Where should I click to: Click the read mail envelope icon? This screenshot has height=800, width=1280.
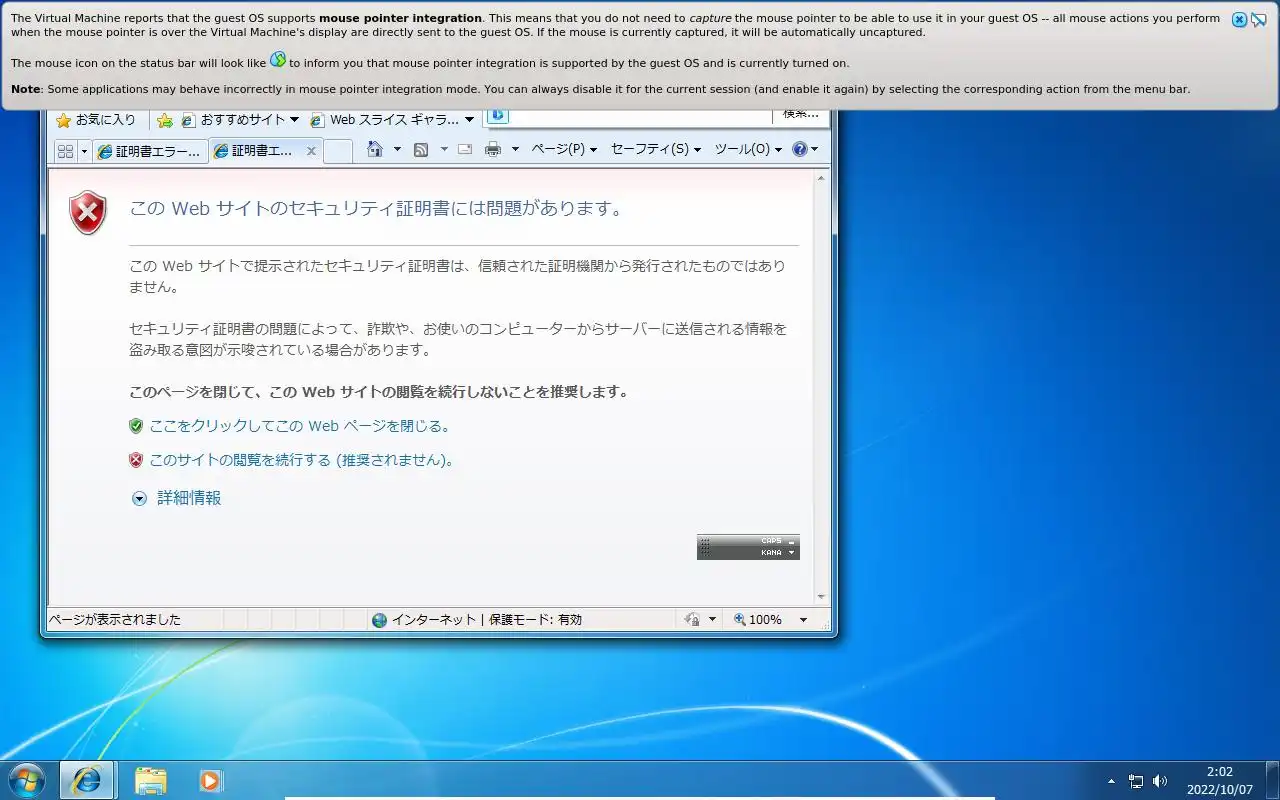point(465,149)
